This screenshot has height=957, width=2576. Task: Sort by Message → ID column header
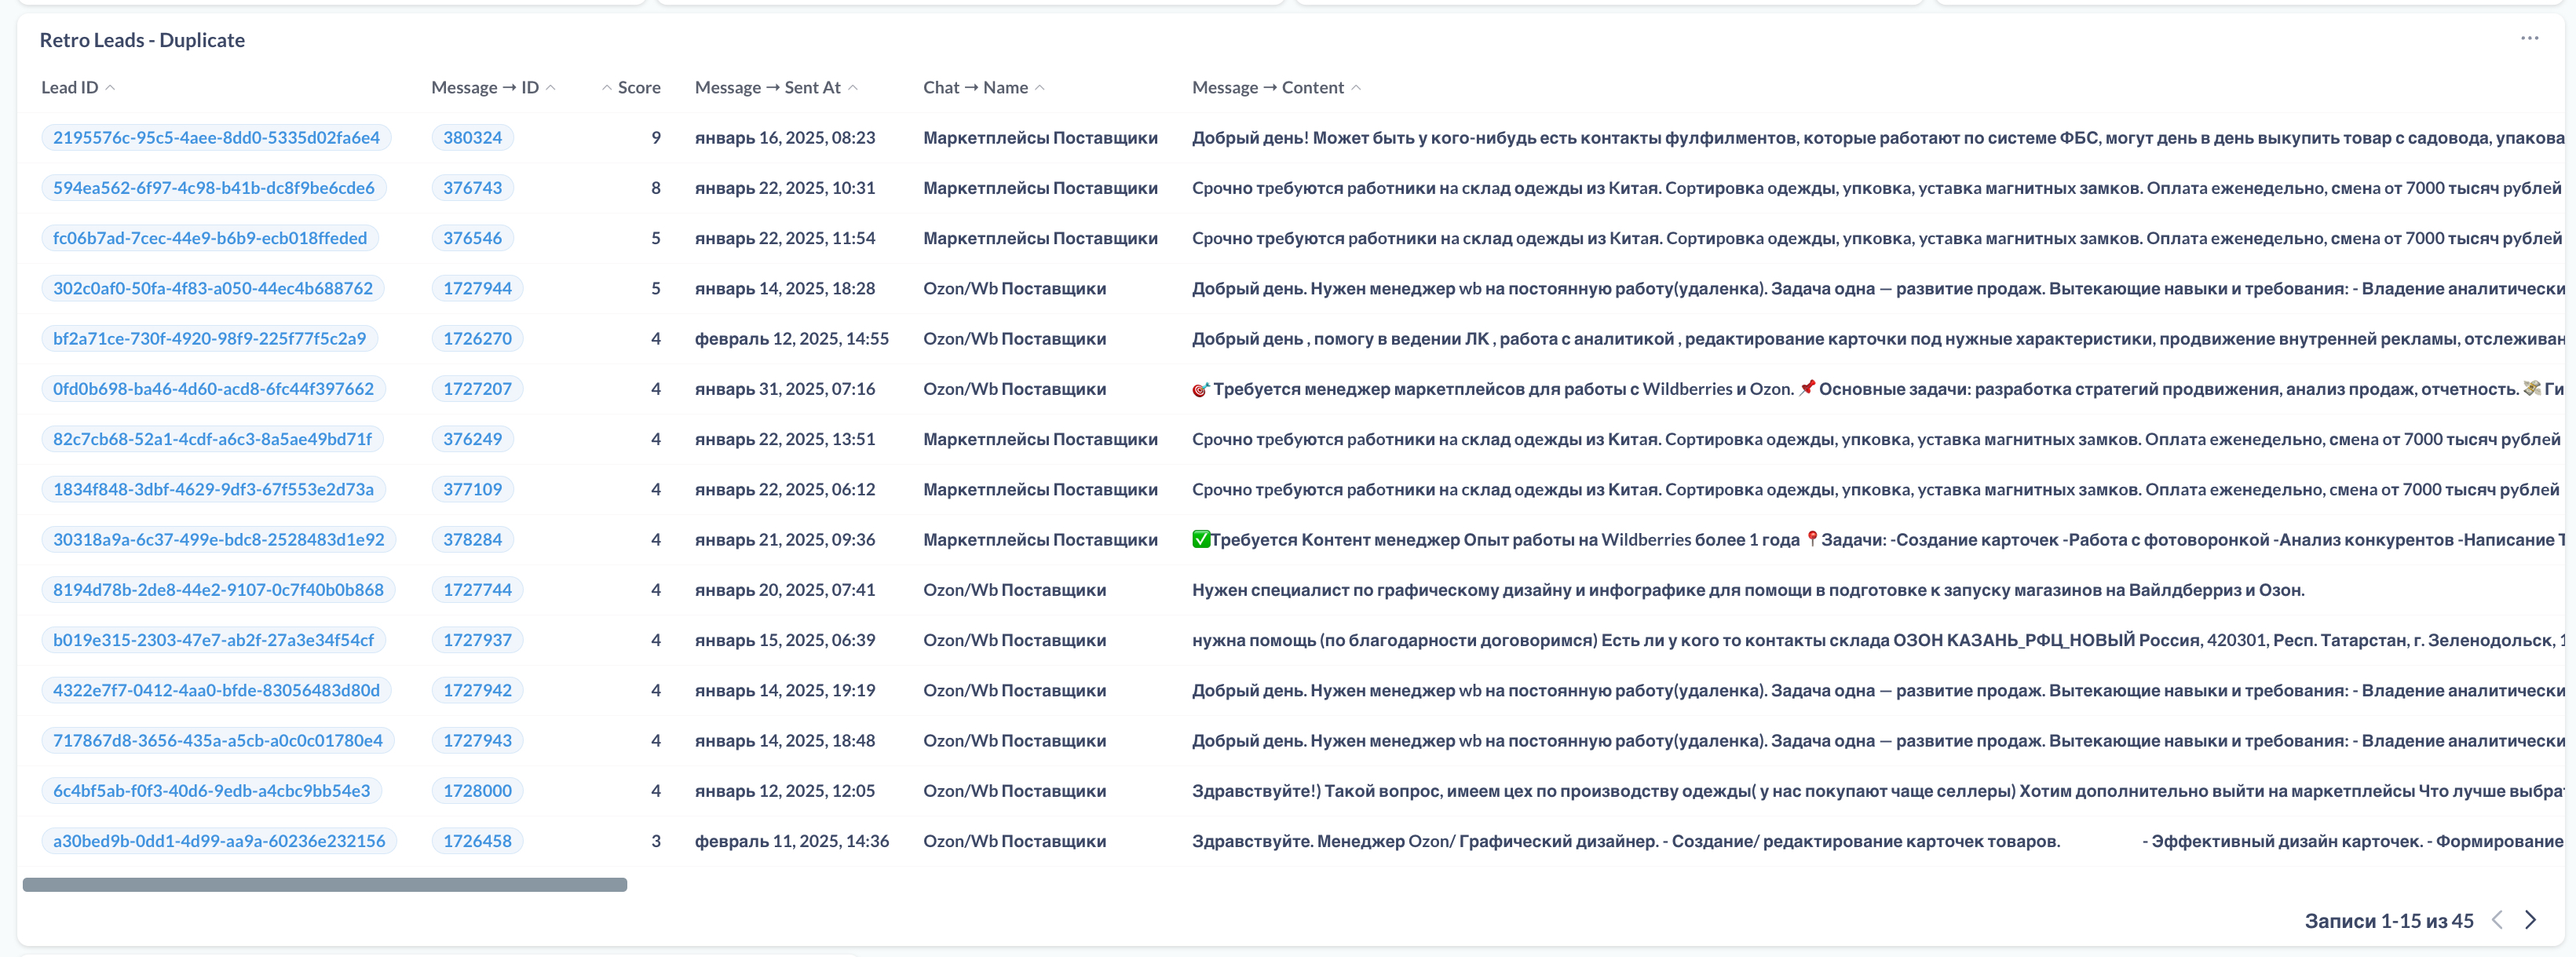pyautogui.click(x=493, y=87)
